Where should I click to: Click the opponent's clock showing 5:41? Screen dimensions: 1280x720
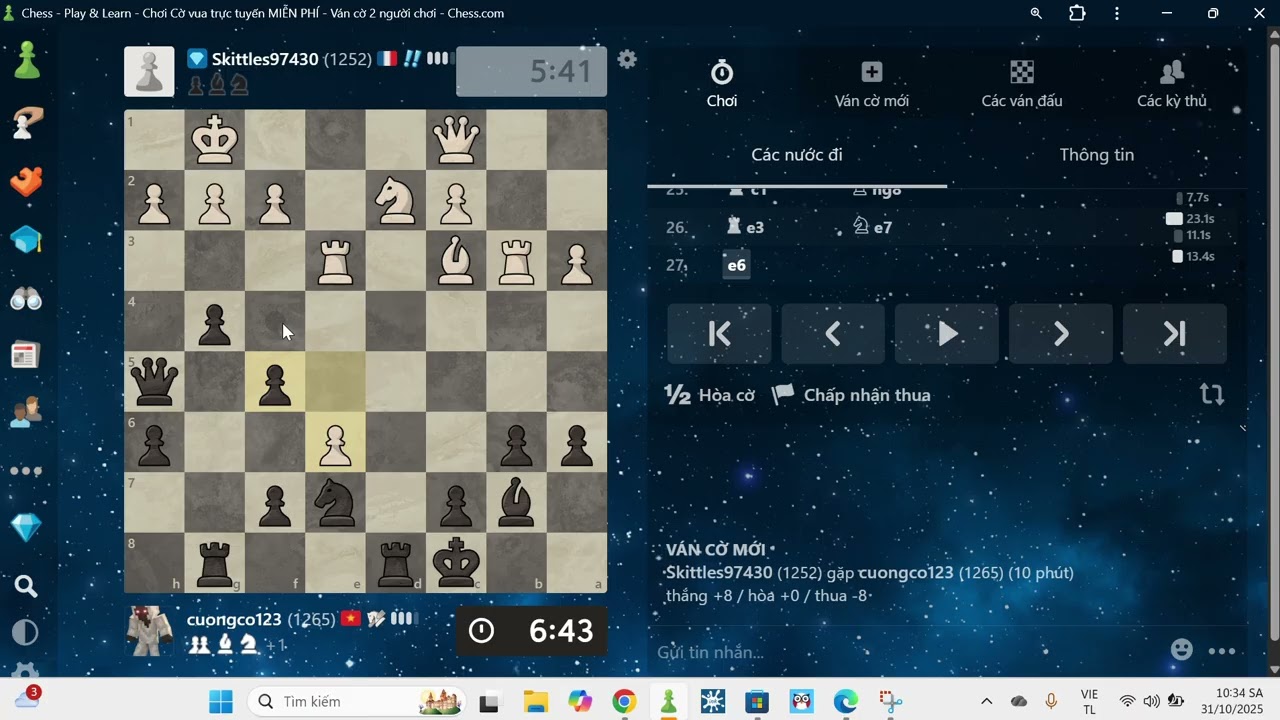coord(531,71)
